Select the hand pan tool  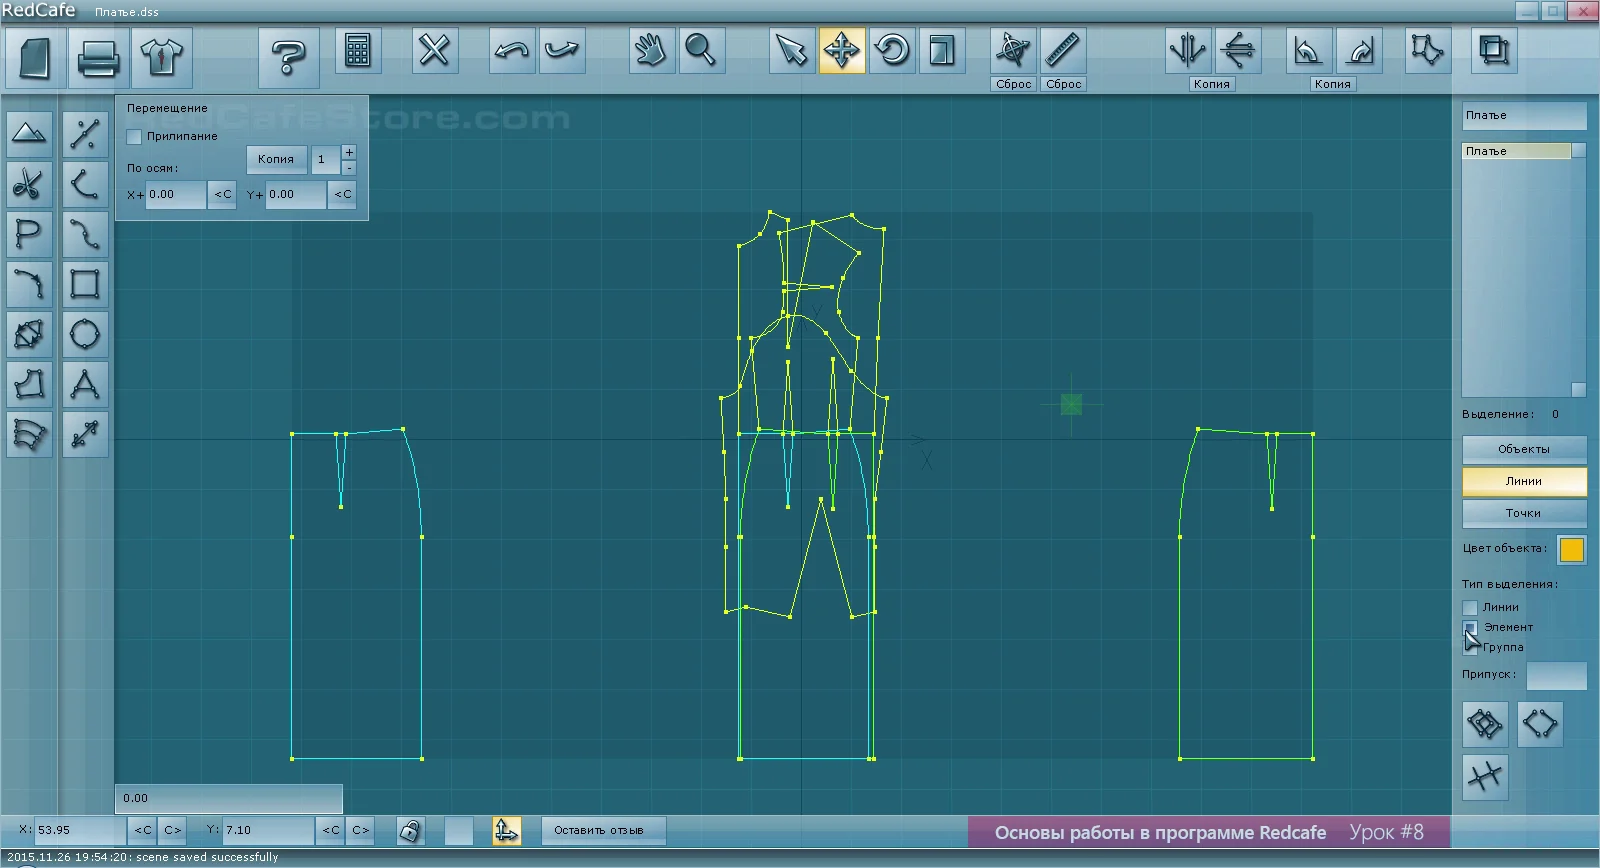coord(651,50)
